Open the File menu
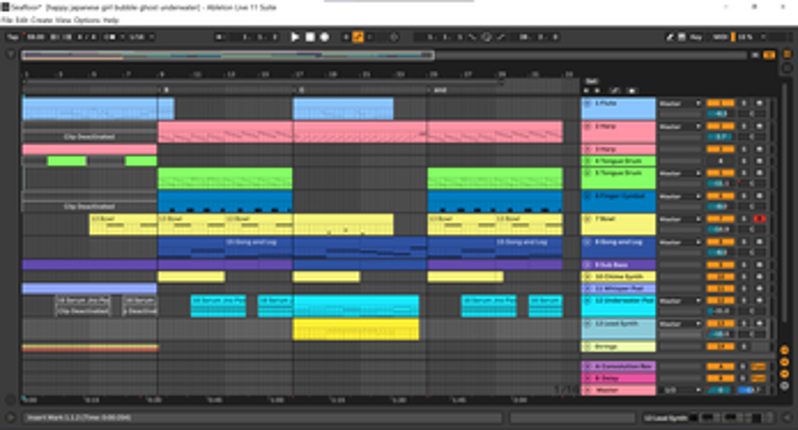The image size is (798, 430). (x=8, y=20)
